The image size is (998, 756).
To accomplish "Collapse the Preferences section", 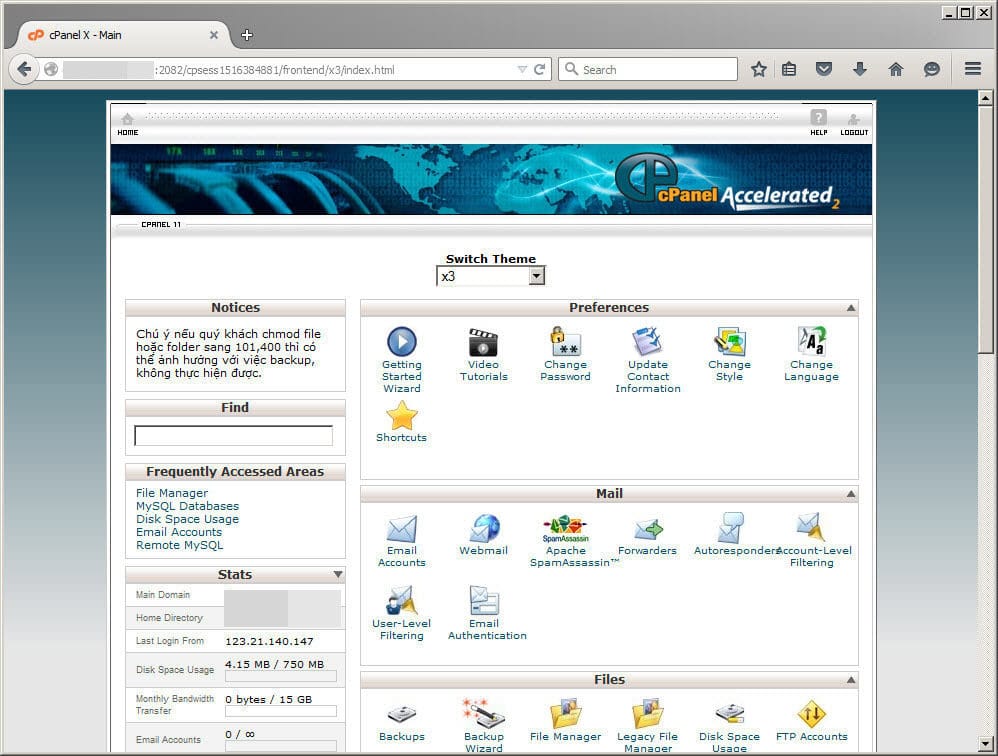I will coord(851,308).
